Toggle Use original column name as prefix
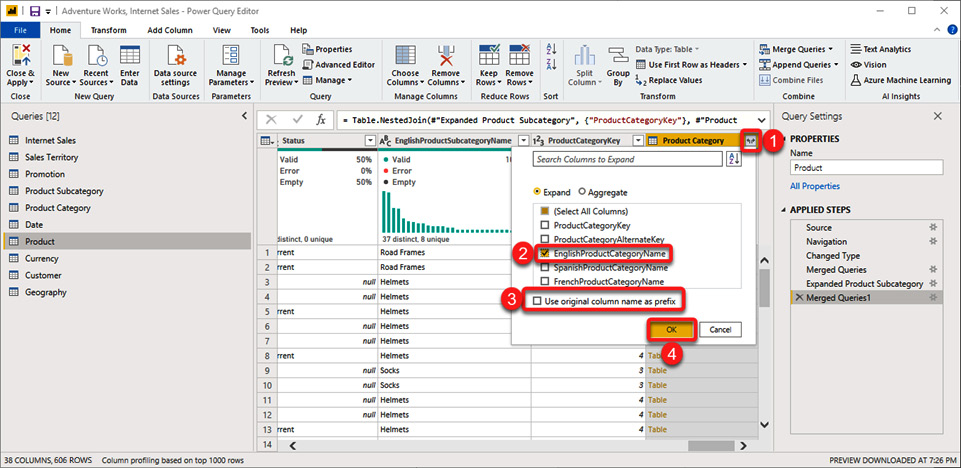961x468 pixels. 537,301
